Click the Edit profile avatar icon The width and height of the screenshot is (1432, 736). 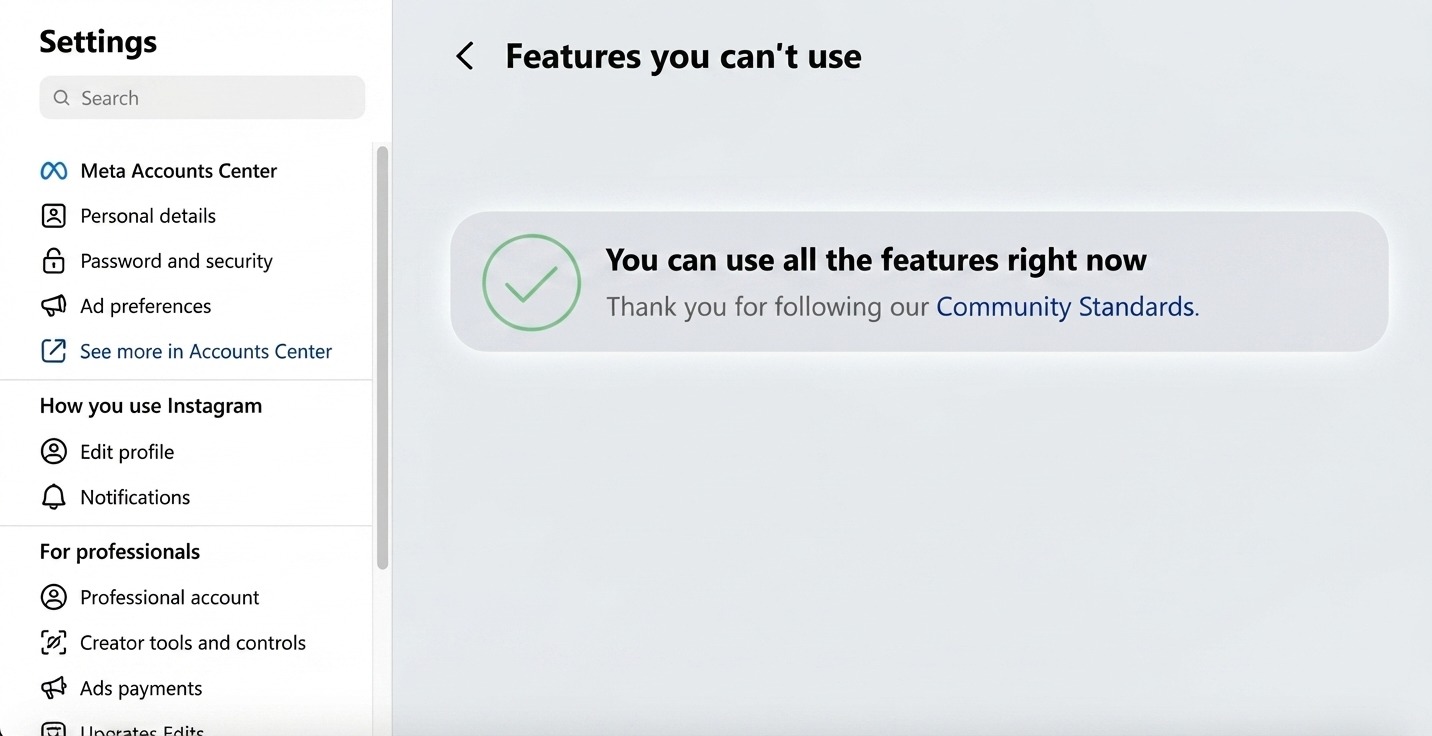[x=53, y=452]
